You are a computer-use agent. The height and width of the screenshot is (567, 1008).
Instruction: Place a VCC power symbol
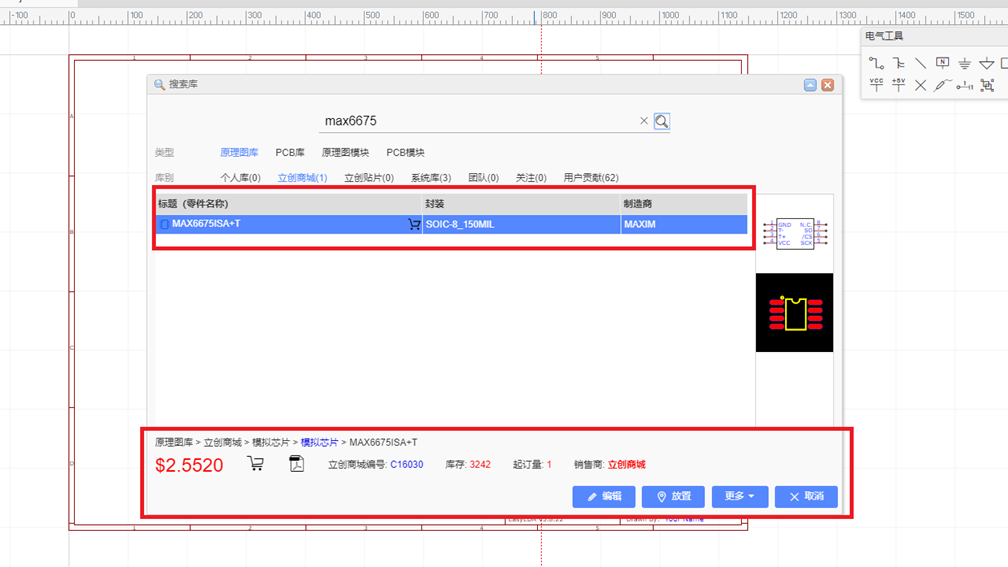[876, 85]
